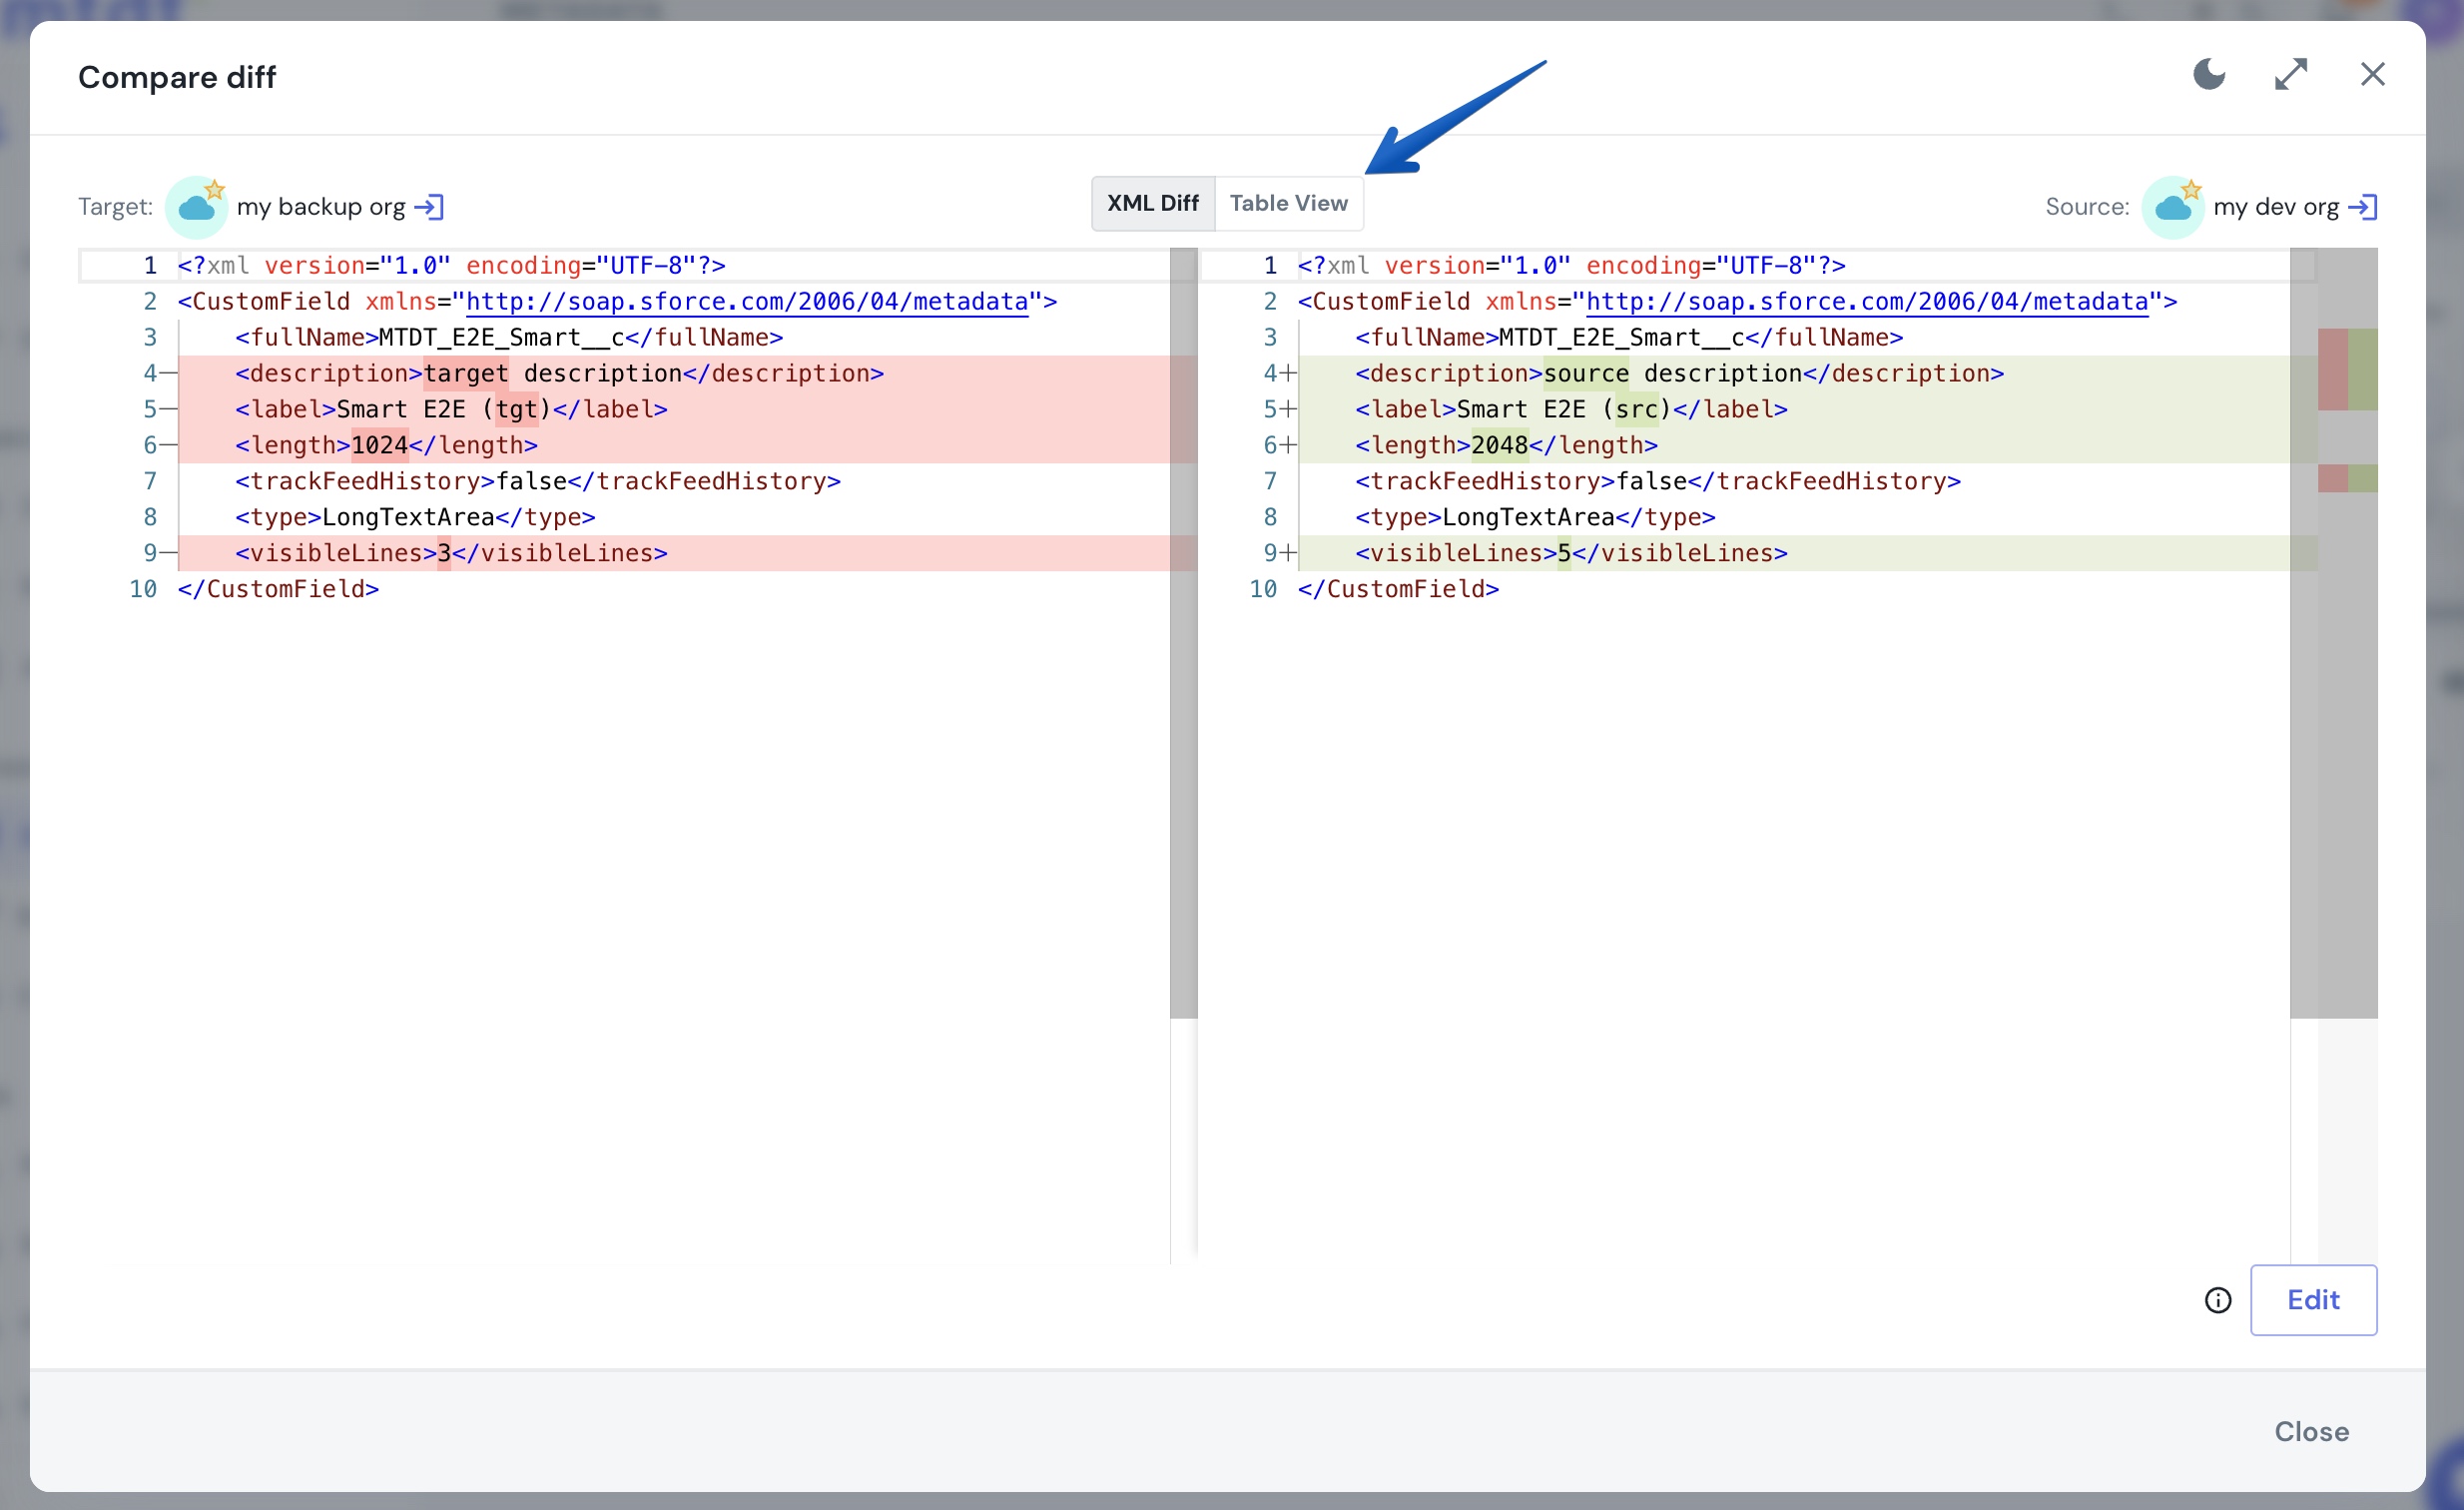Click 'my backup org' label
2464x1510 pixels.
point(321,207)
